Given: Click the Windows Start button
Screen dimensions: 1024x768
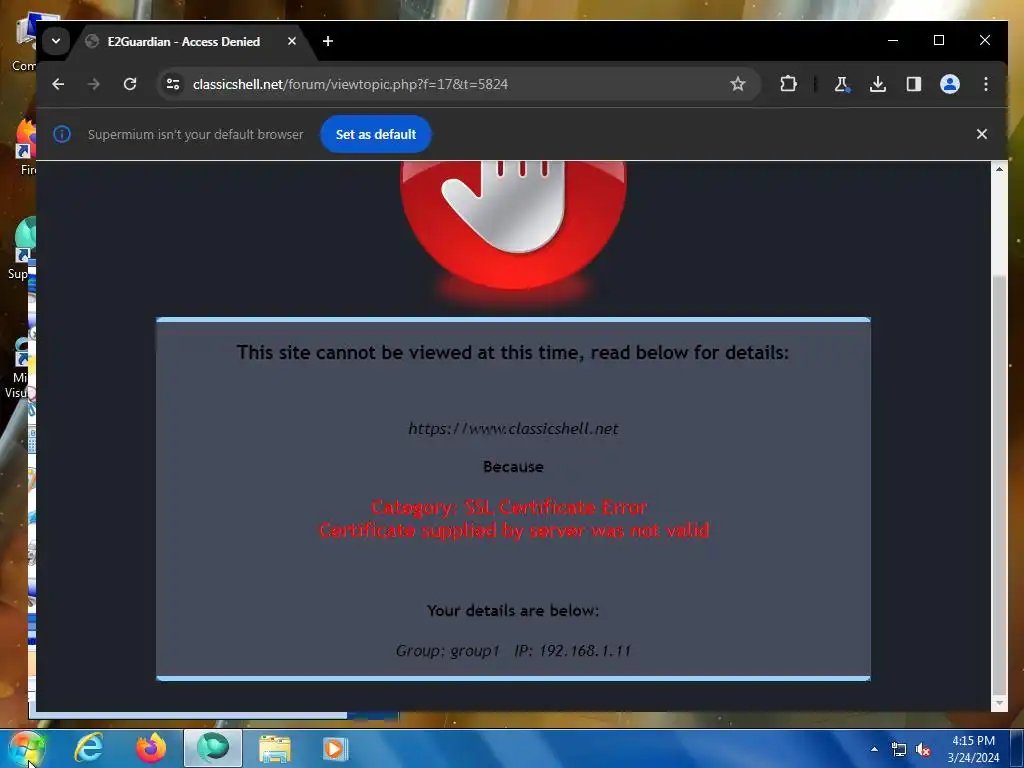Looking at the screenshot, I should [26, 748].
